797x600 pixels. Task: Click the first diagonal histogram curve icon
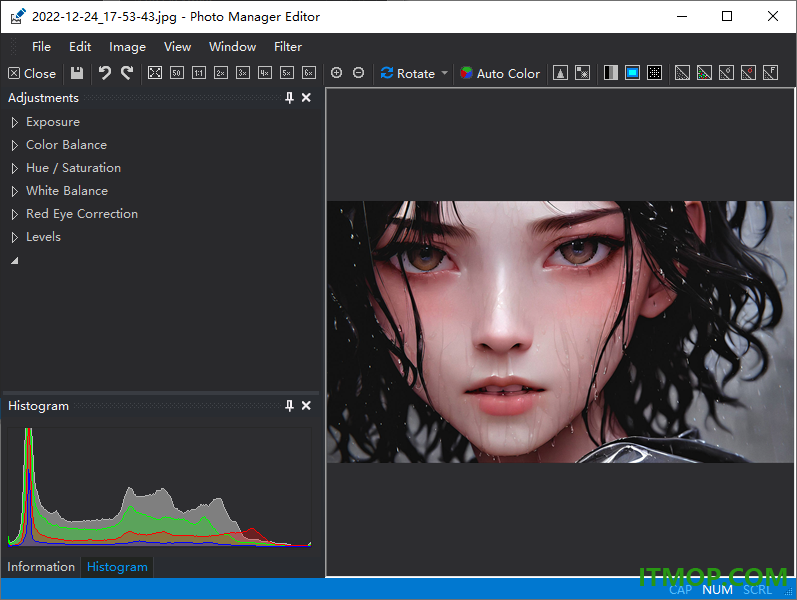(x=682, y=73)
